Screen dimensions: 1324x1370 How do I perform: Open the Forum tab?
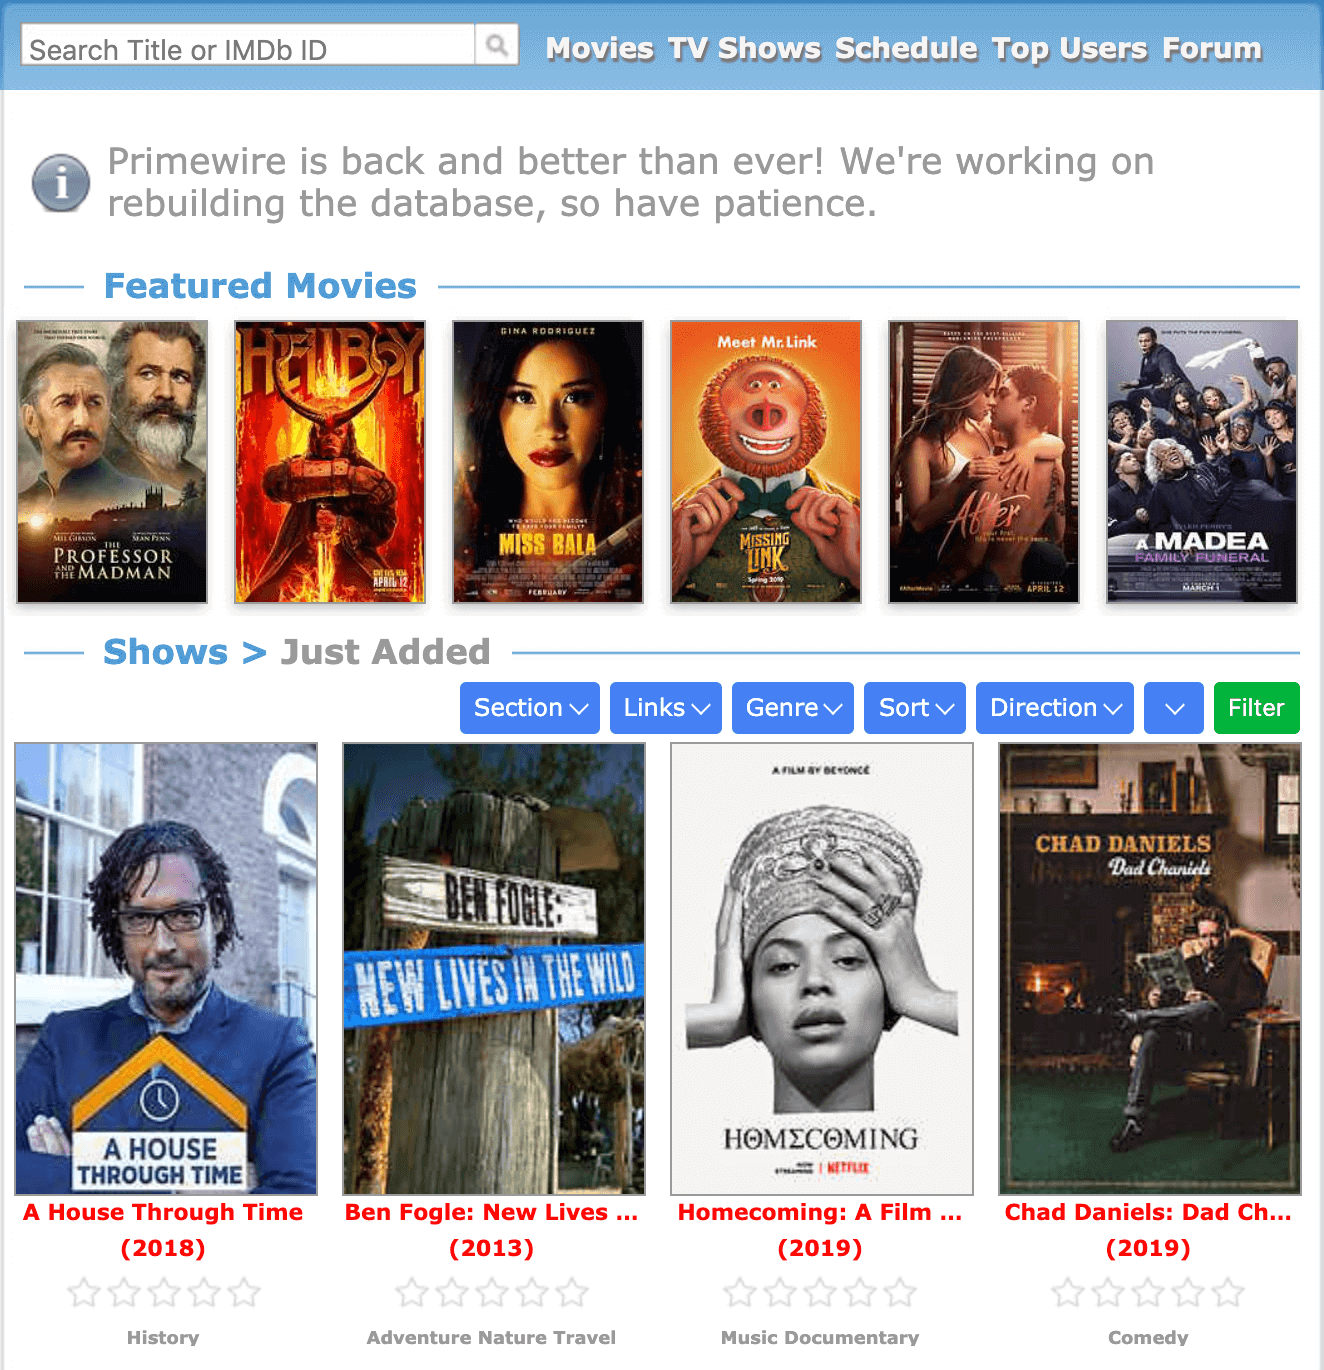[1212, 48]
